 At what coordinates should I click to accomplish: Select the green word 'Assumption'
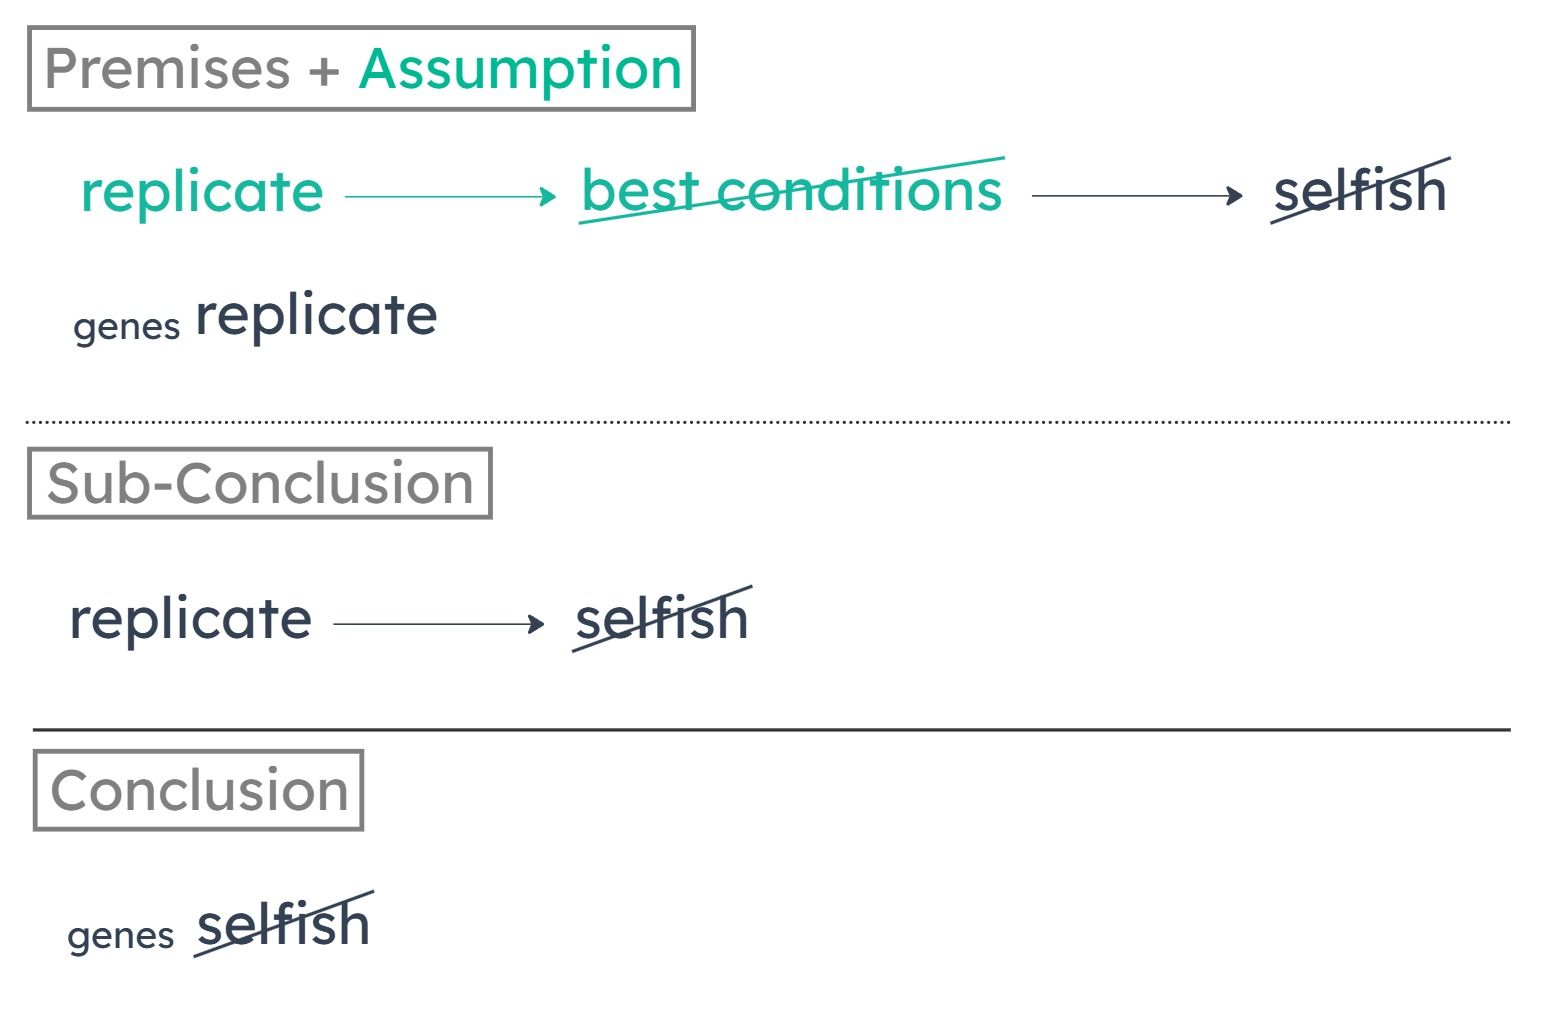(x=520, y=69)
